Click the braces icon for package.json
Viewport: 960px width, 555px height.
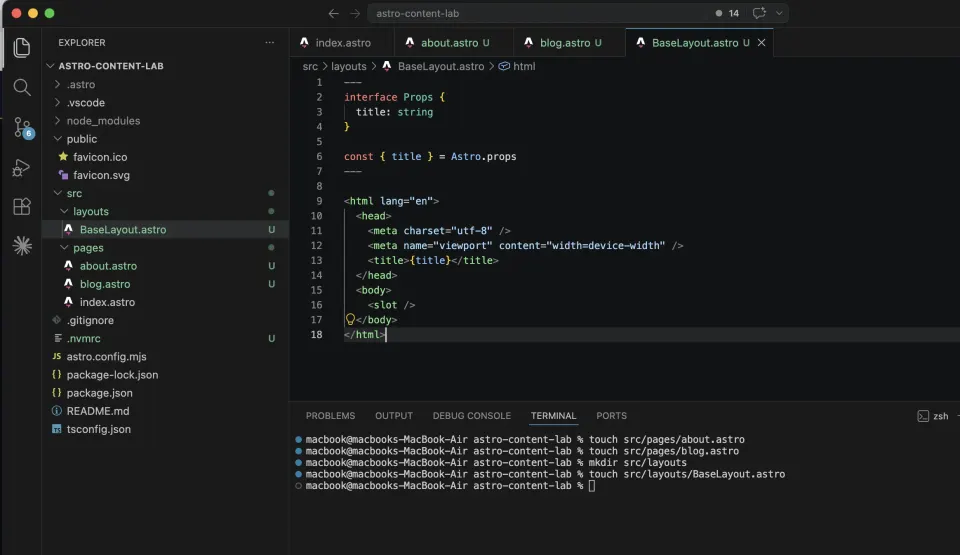[56, 393]
